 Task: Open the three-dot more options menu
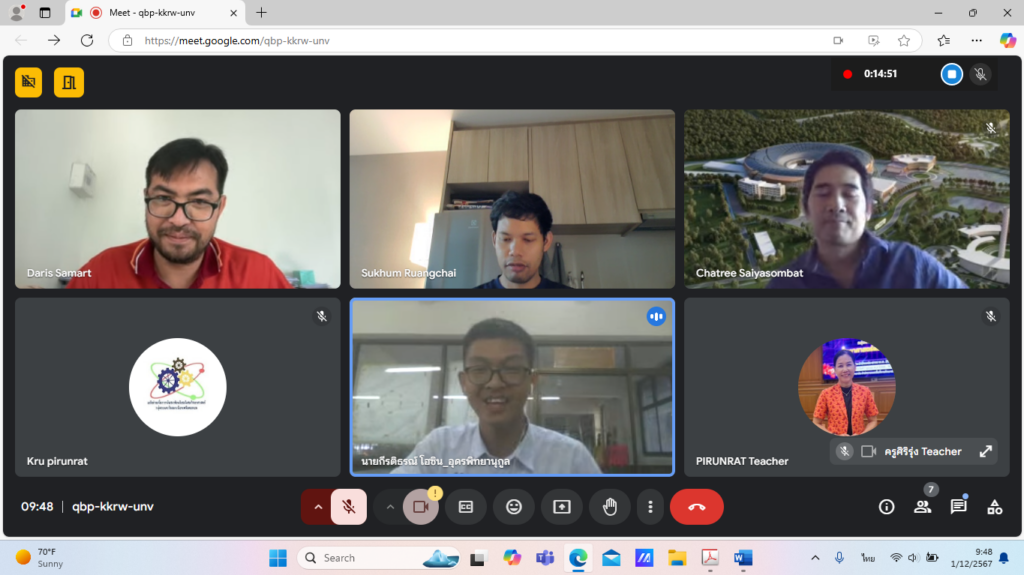point(650,506)
